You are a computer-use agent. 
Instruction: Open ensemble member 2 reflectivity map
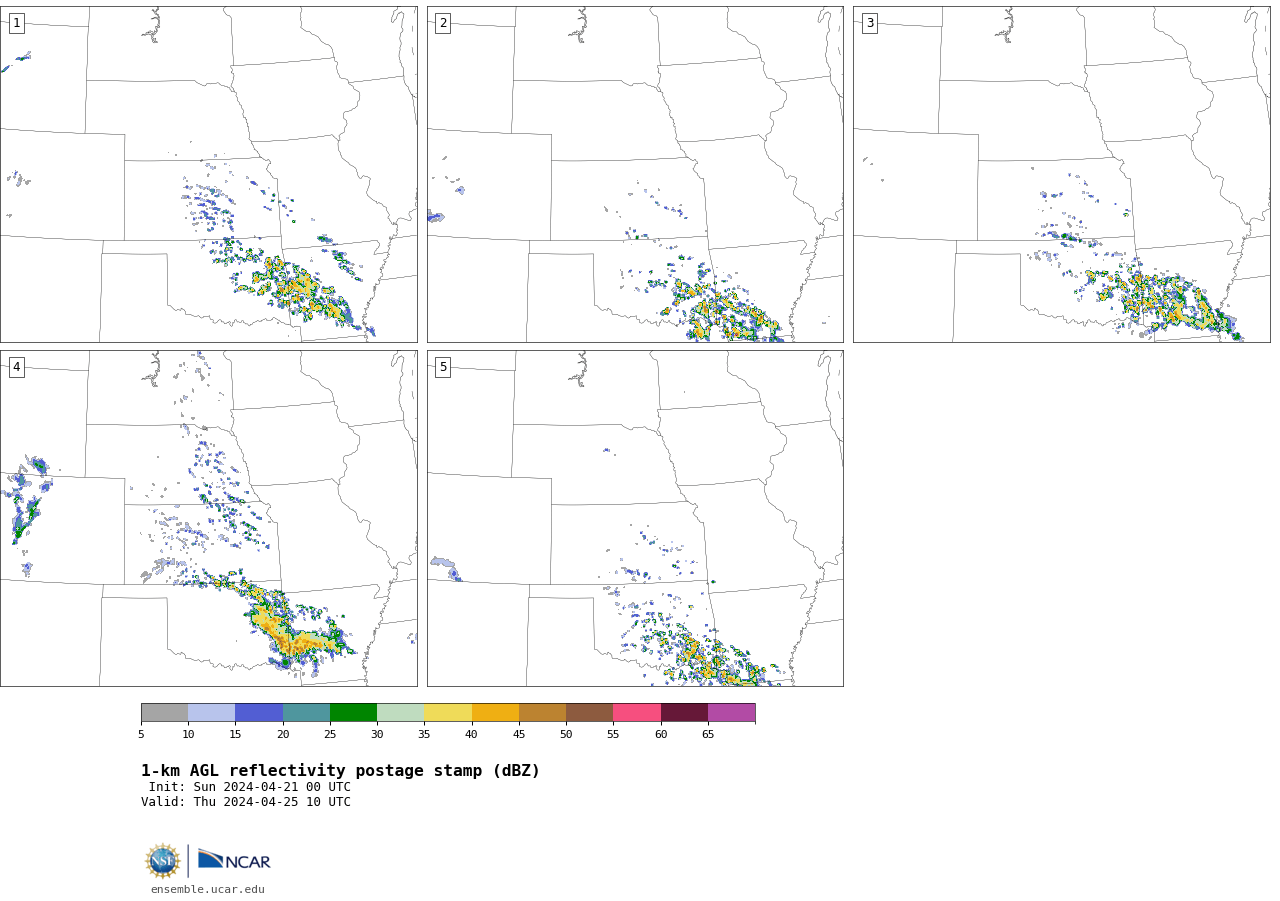pyautogui.click(x=635, y=174)
